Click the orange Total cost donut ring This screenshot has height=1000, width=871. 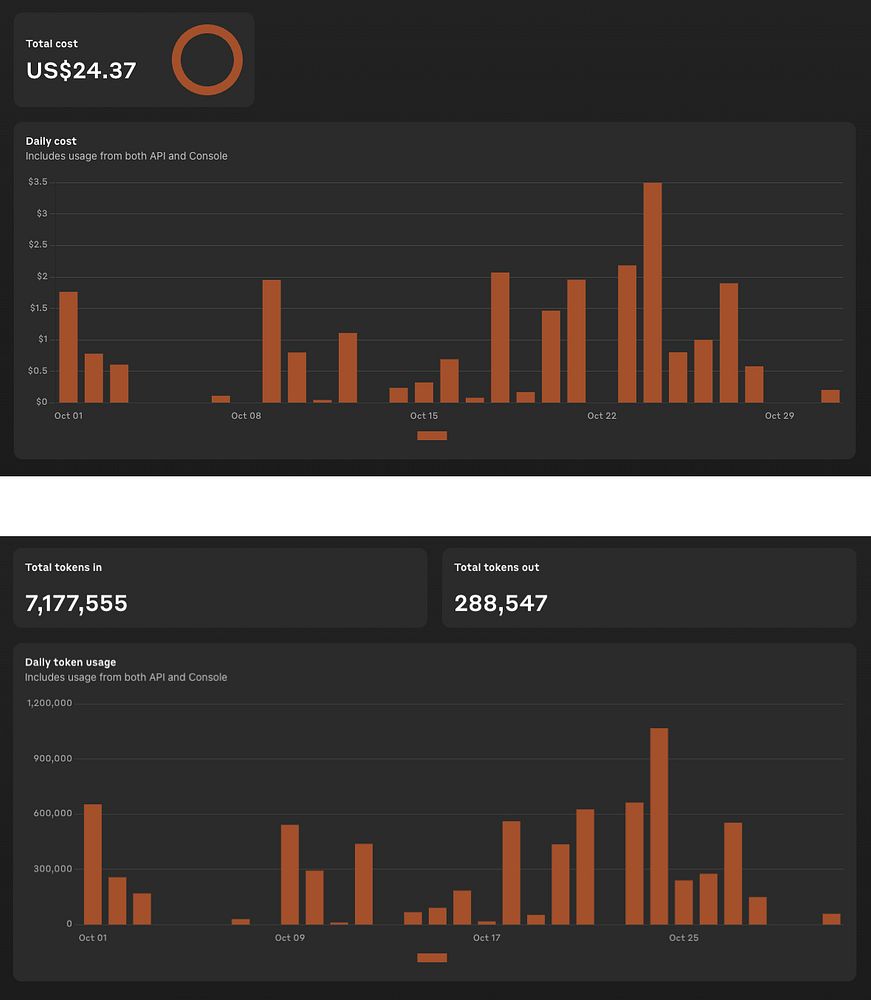tap(207, 60)
